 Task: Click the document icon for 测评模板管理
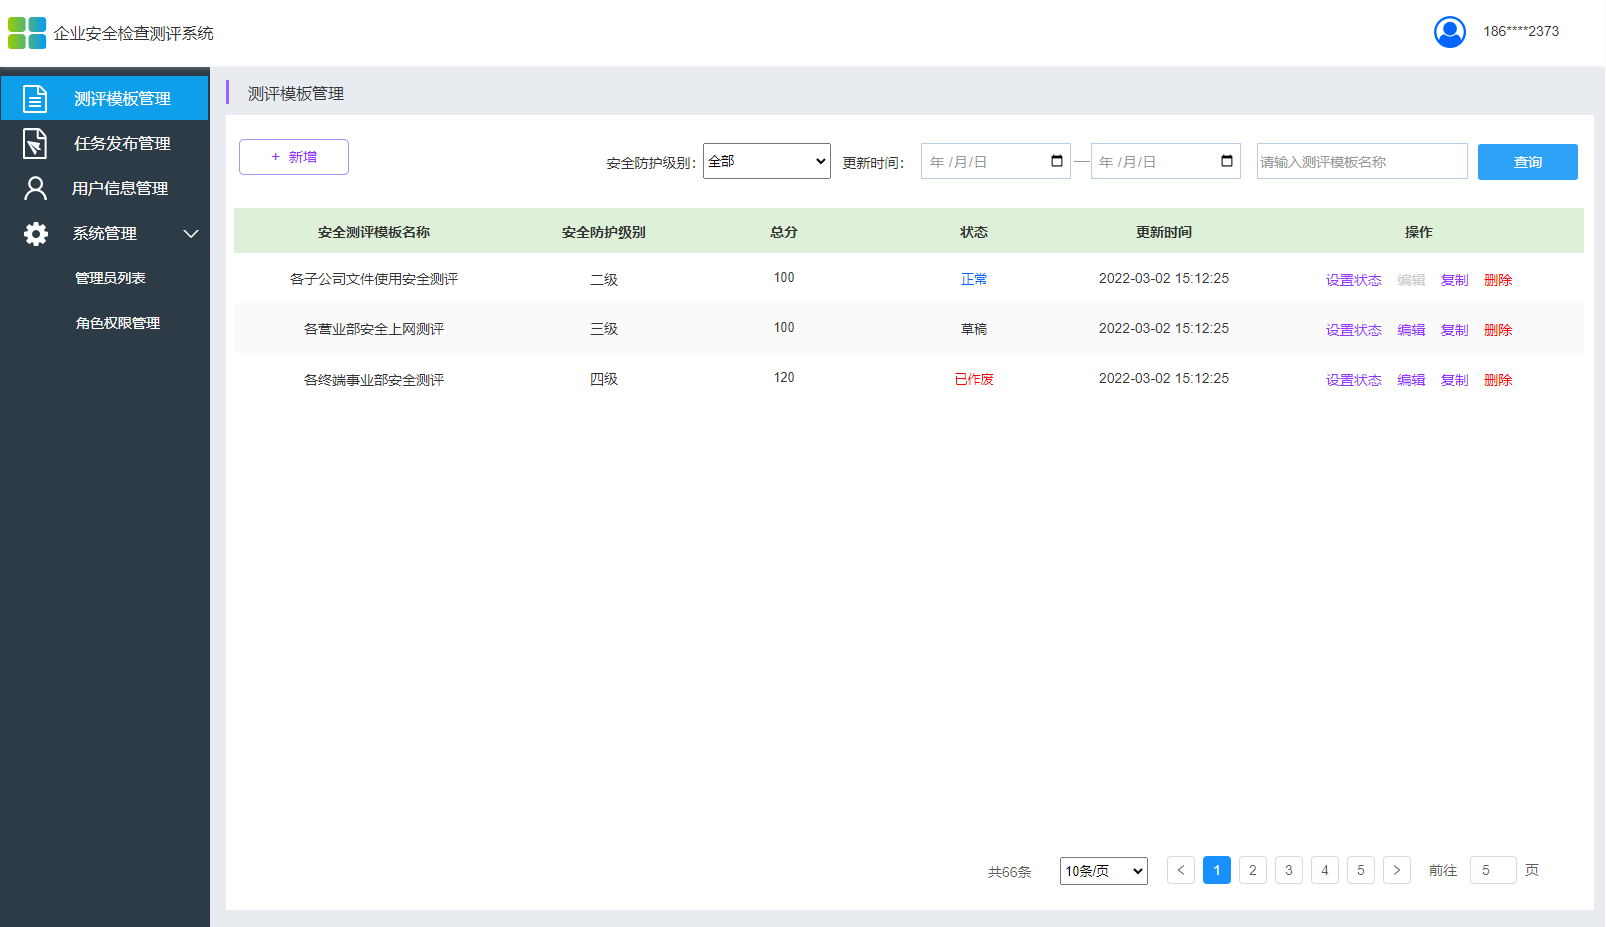click(35, 98)
